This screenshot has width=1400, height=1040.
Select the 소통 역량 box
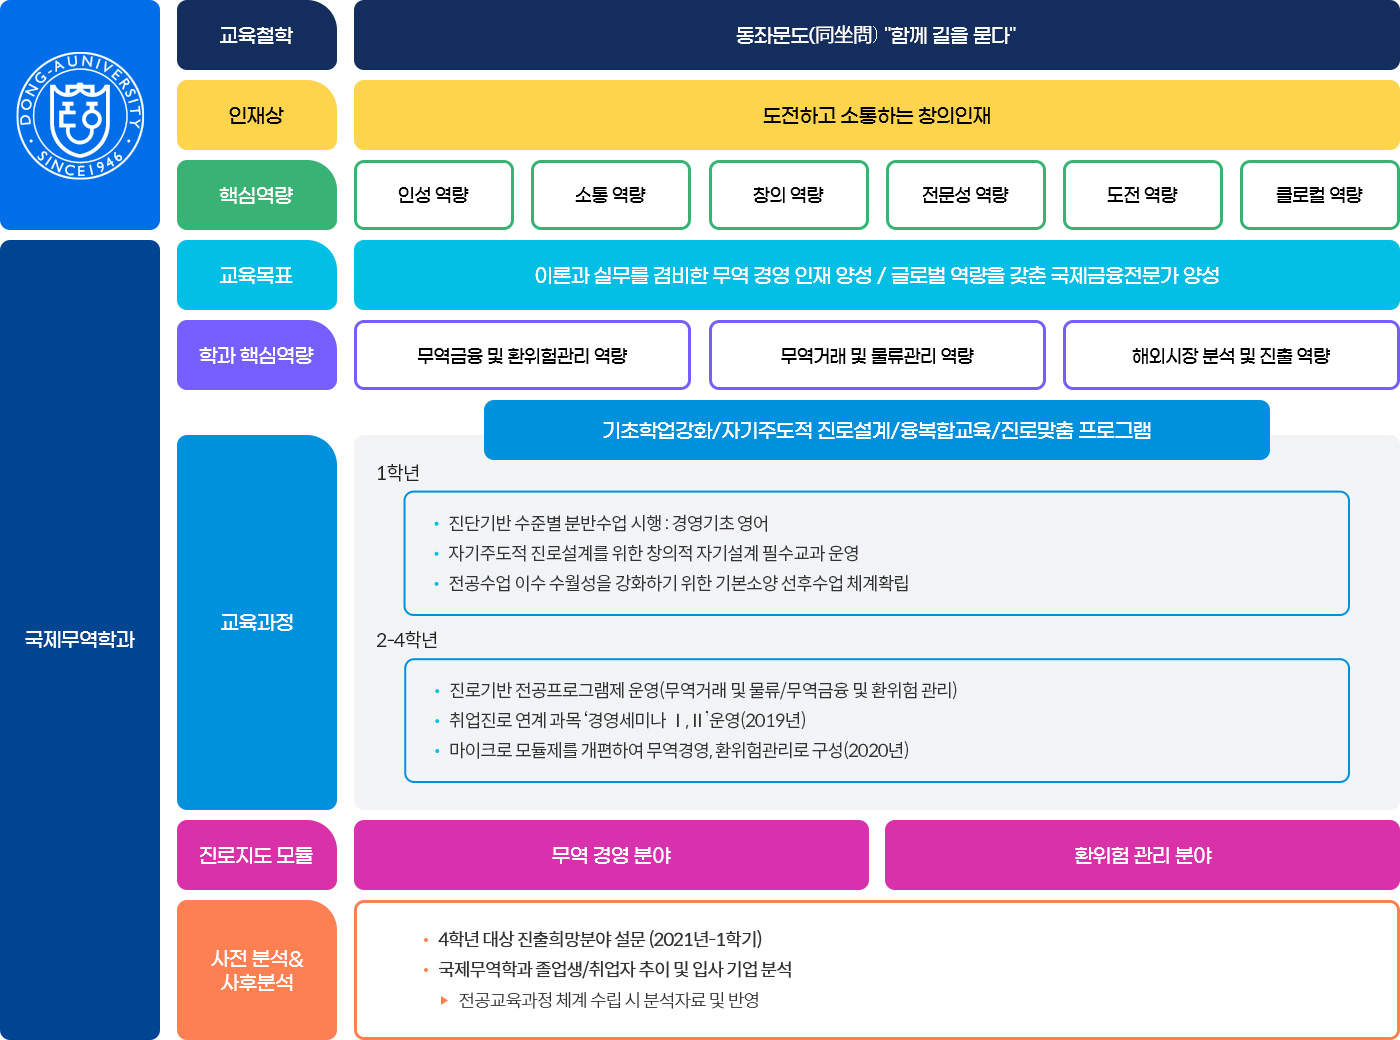pyautogui.click(x=610, y=195)
